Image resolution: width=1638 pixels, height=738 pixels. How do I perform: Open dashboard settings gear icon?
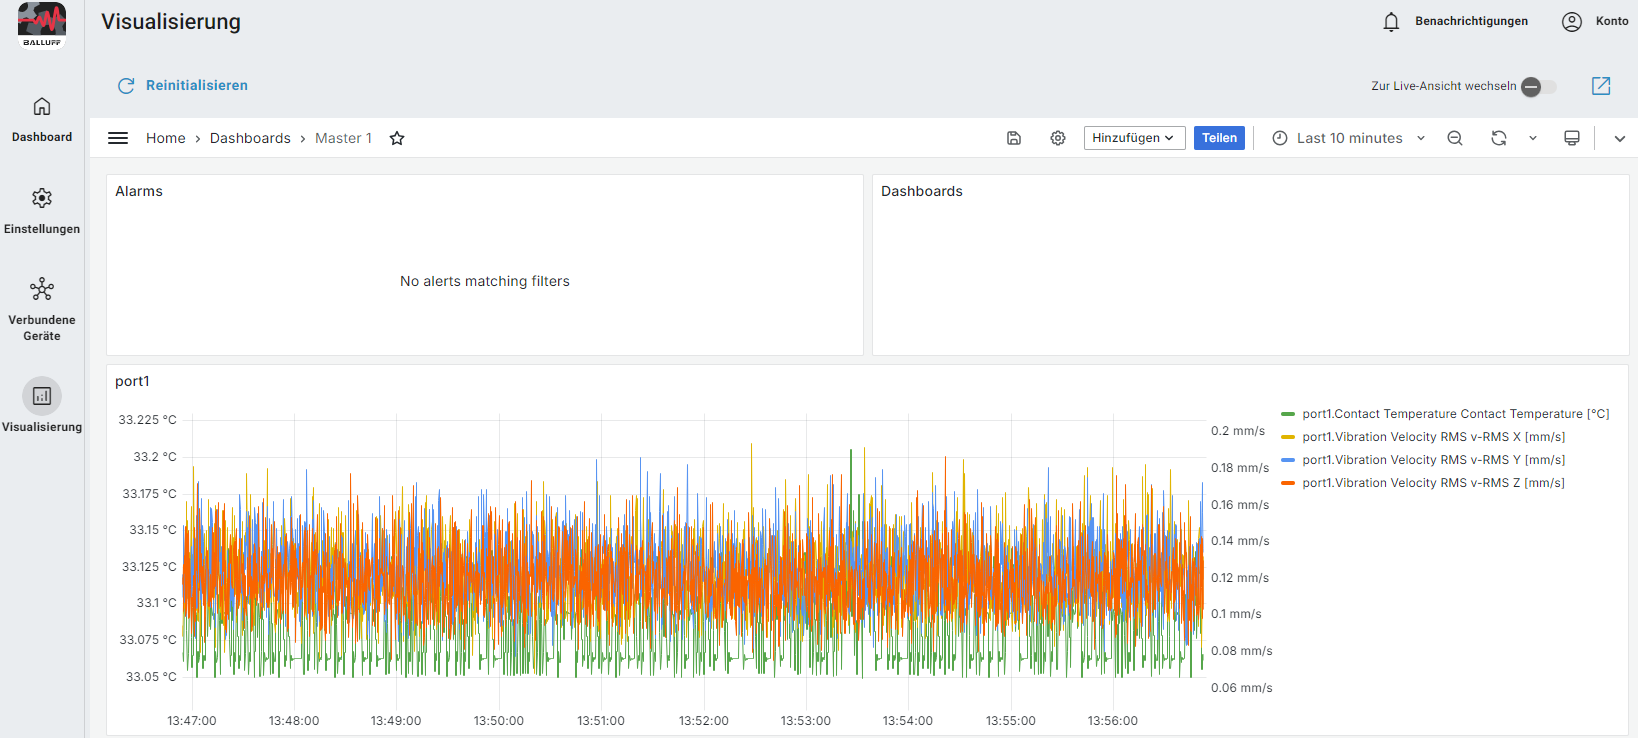tap(1057, 138)
